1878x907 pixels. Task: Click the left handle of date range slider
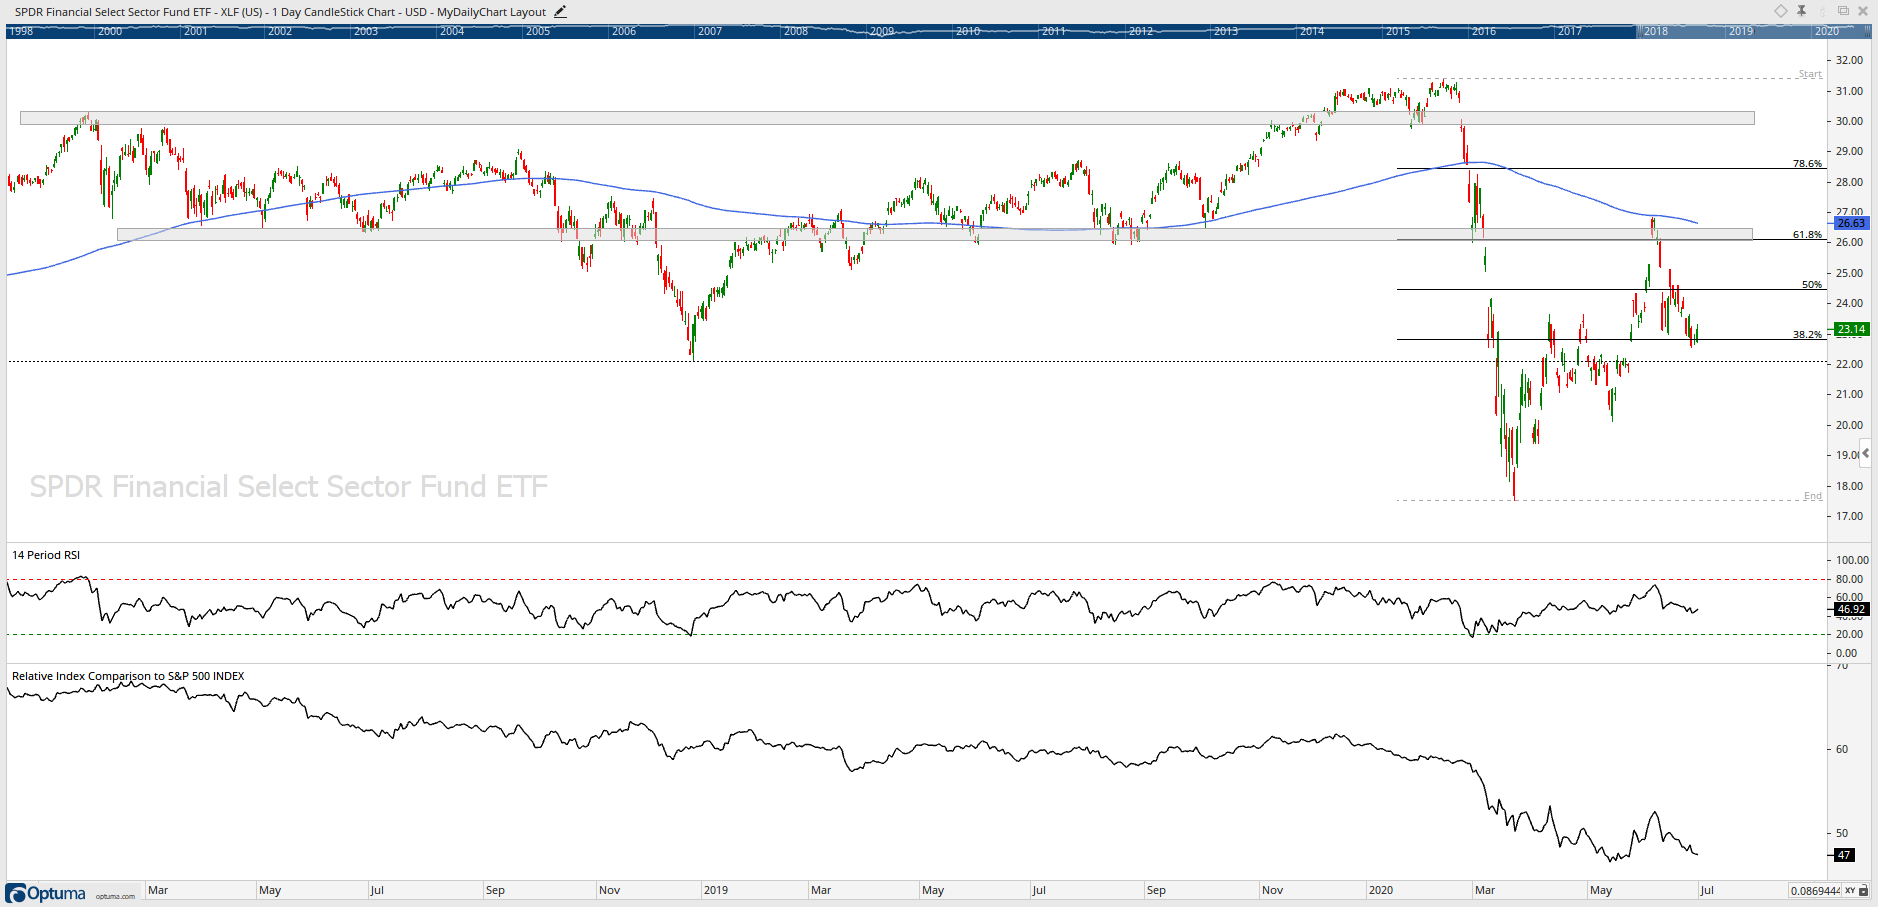(x=1639, y=31)
